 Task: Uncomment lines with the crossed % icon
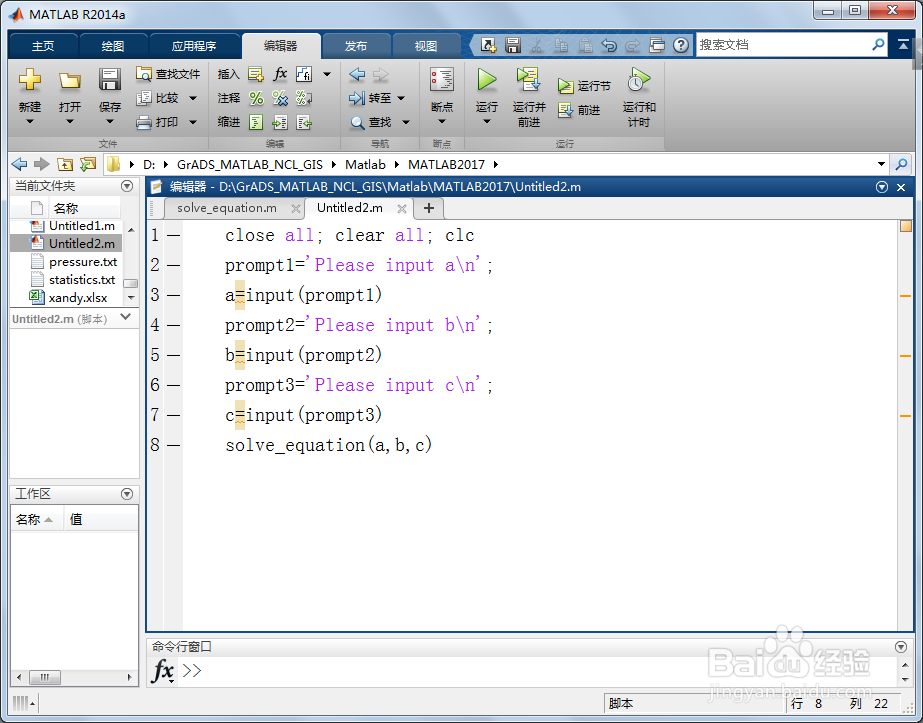[280, 98]
